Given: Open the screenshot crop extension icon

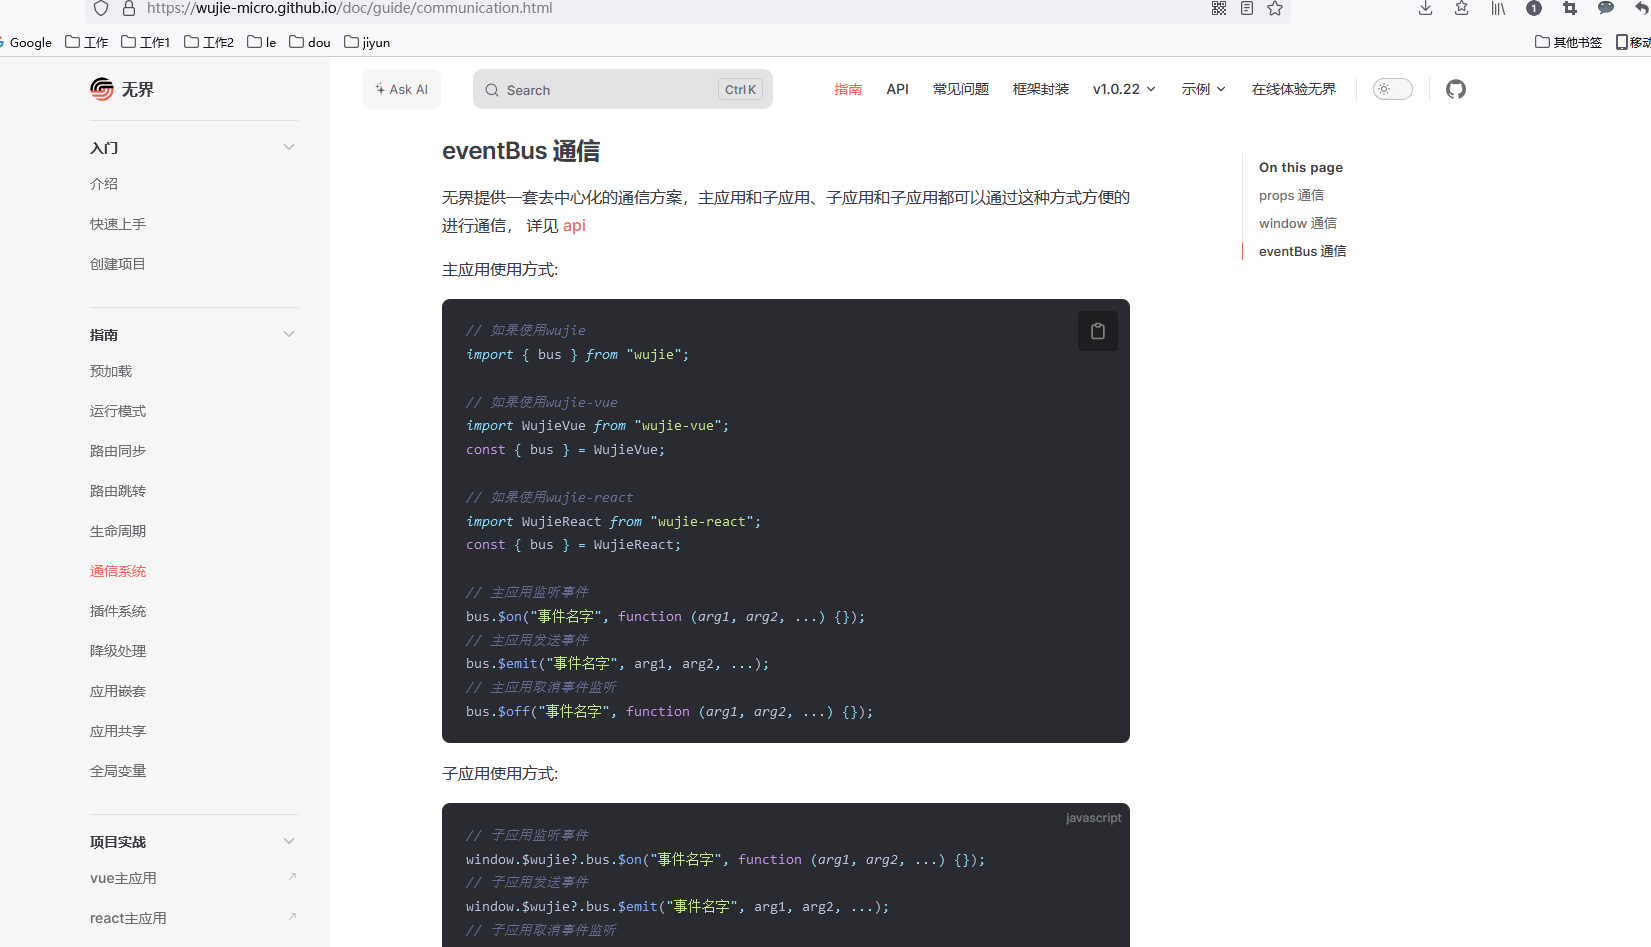Looking at the screenshot, I should pos(1569,8).
